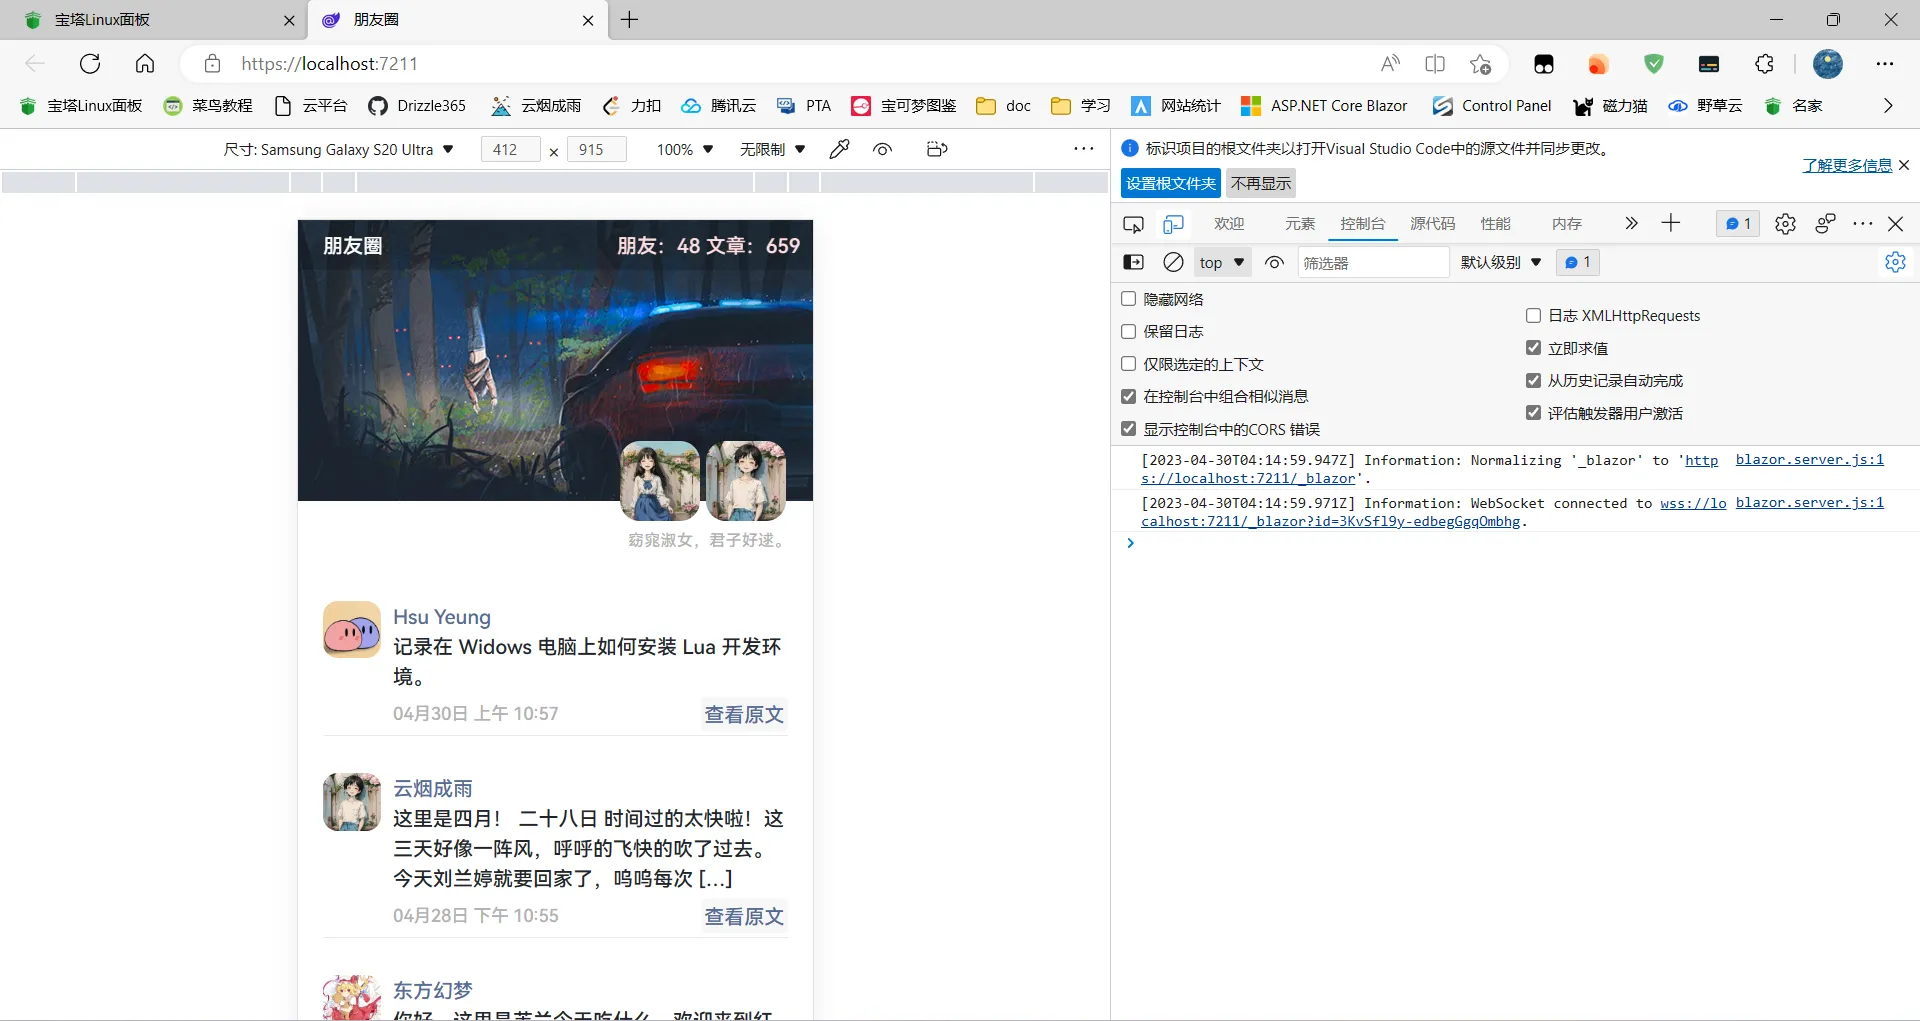Check the 仅限选定的上下文 checkbox
Image resolution: width=1920 pixels, height=1021 pixels.
click(x=1129, y=364)
